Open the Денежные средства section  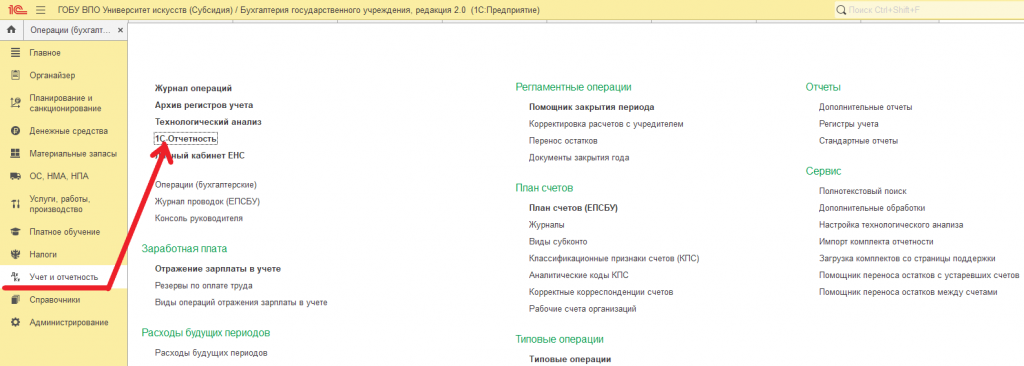click(69, 131)
